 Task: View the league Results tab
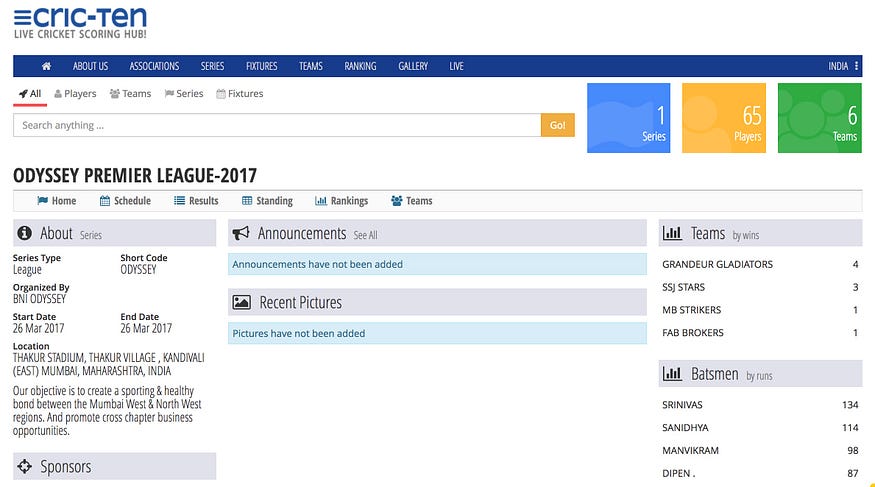196,201
